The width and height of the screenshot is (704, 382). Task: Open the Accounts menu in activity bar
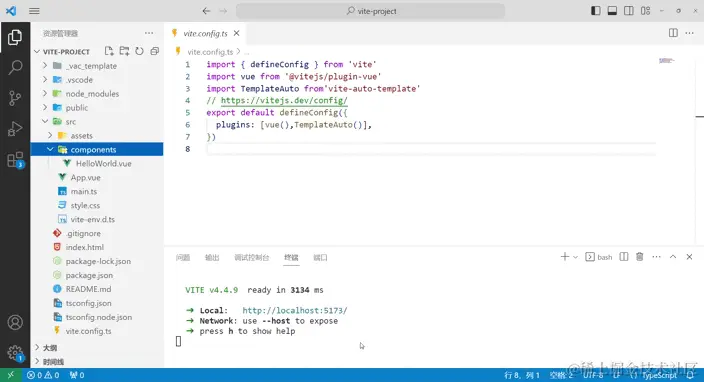15,322
